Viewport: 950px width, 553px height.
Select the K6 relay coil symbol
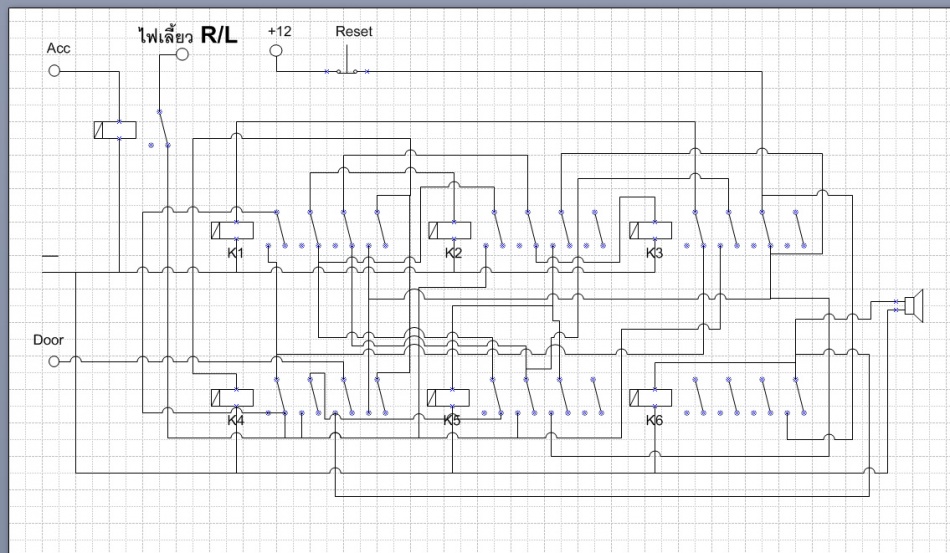650,397
